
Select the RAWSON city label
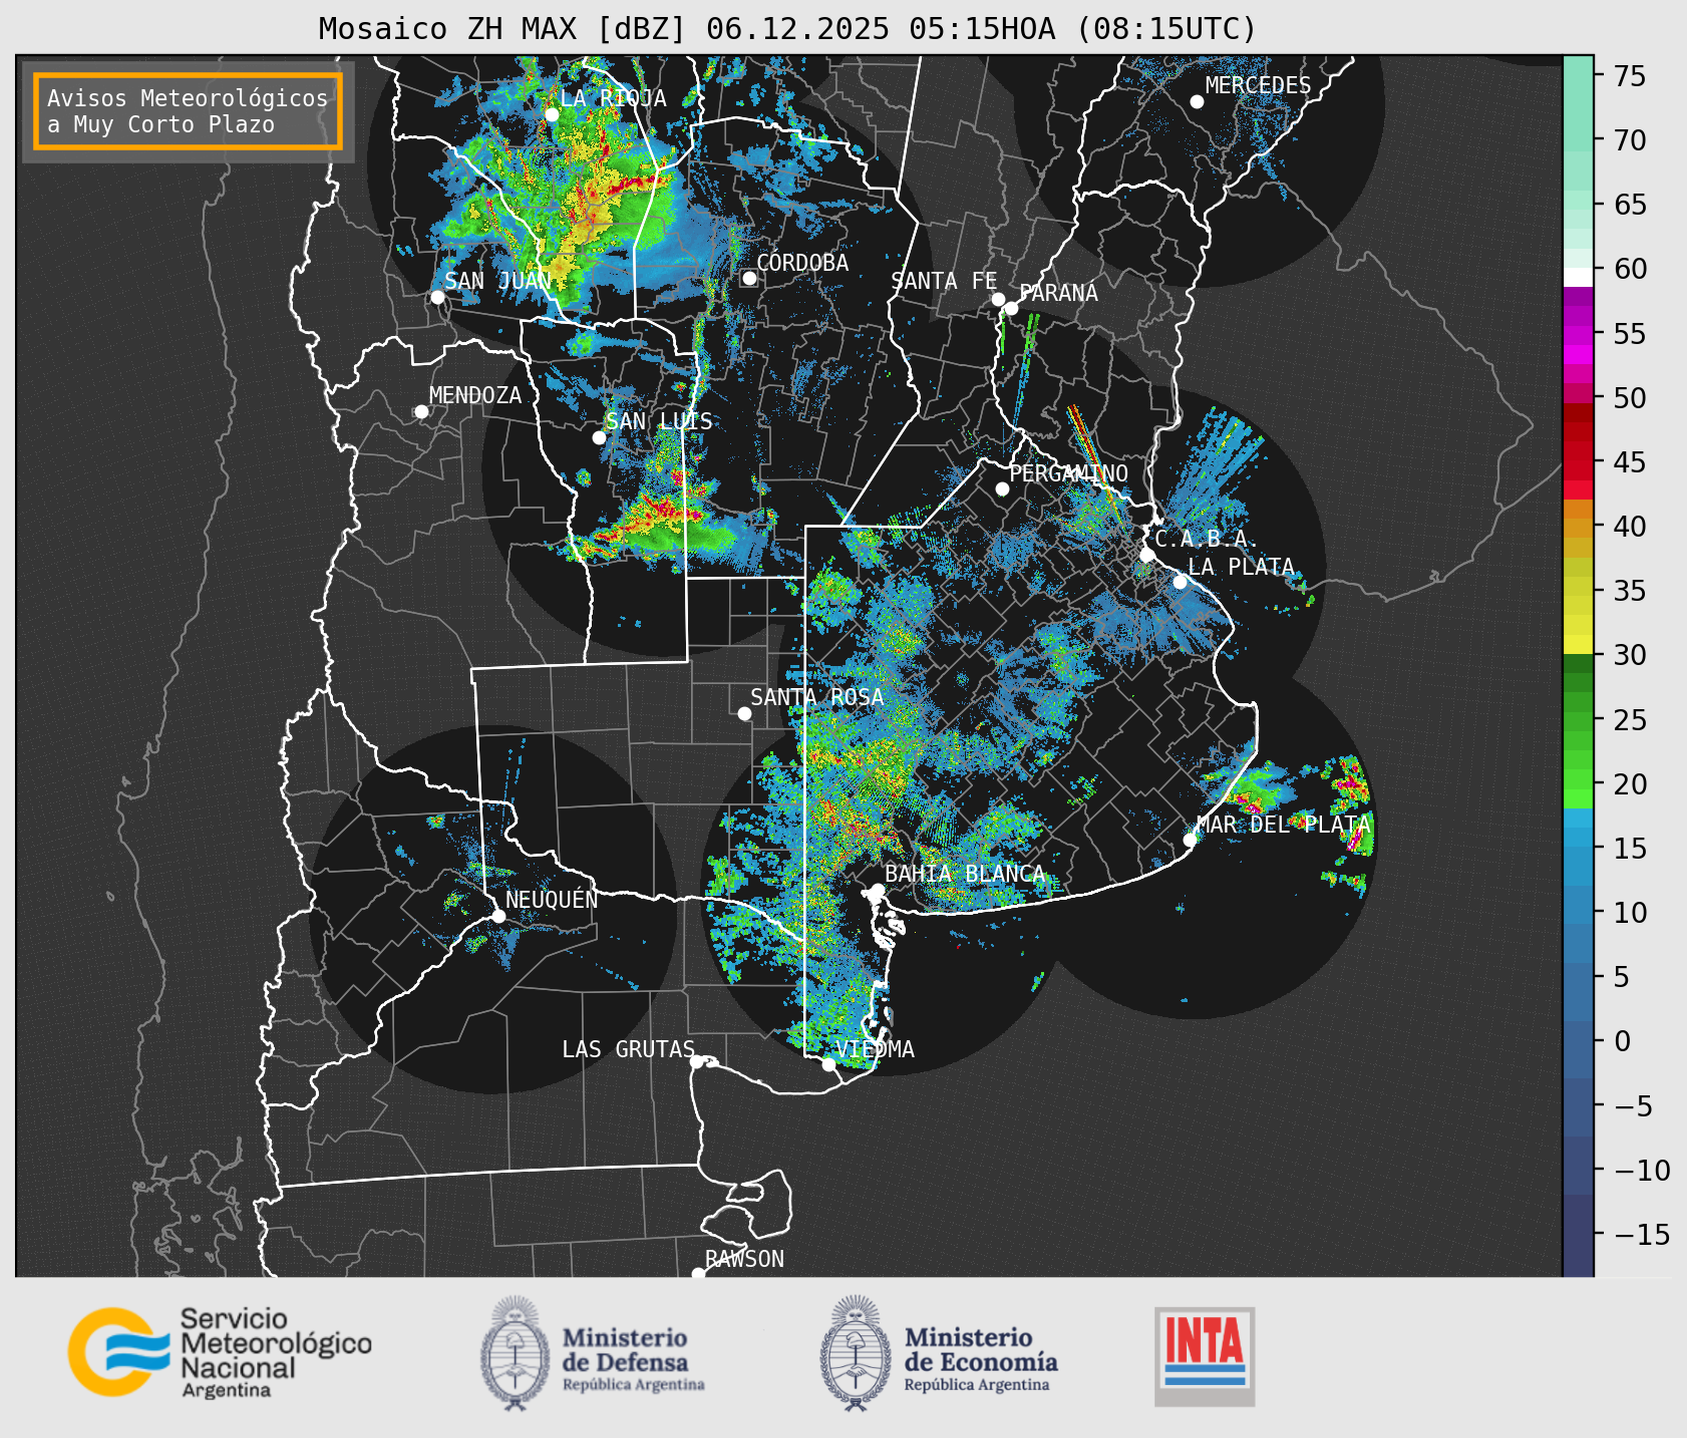click(x=744, y=1259)
